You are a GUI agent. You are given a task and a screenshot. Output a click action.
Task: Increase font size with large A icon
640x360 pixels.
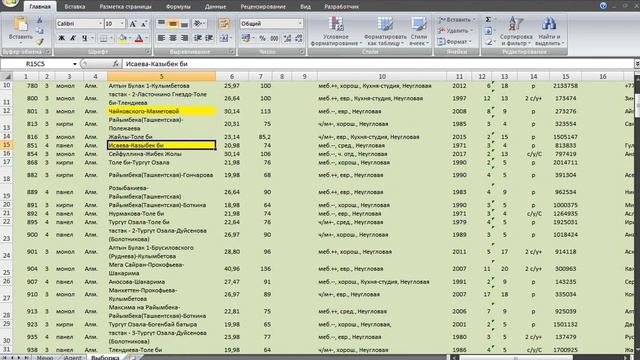coord(133,24)
